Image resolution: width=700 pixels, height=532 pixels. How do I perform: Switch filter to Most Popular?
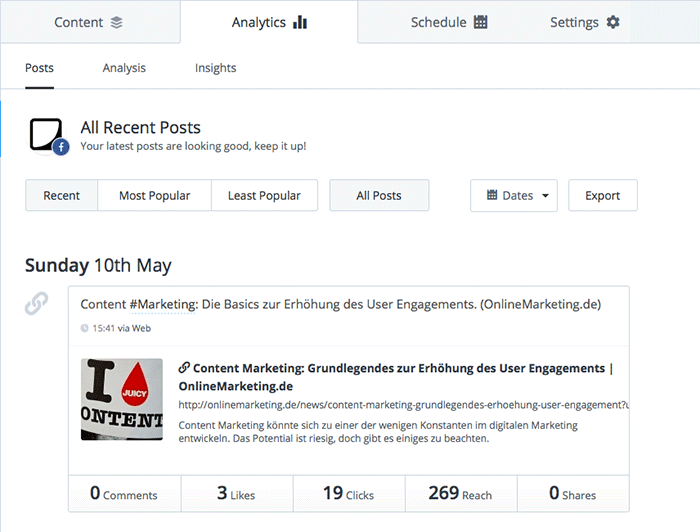154,195
